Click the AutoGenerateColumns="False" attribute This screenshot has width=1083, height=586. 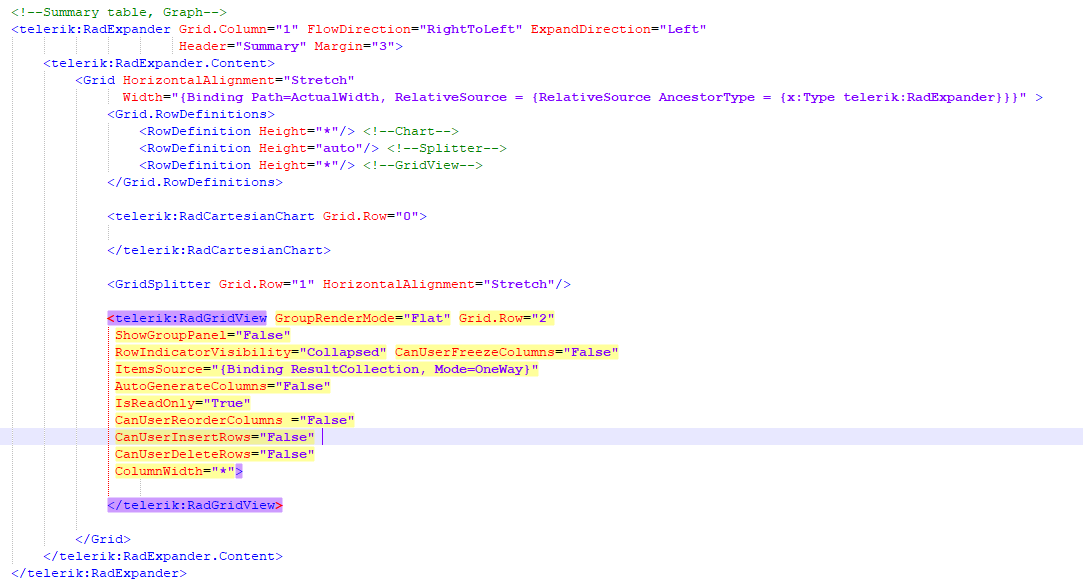click(x=222, y=386)
